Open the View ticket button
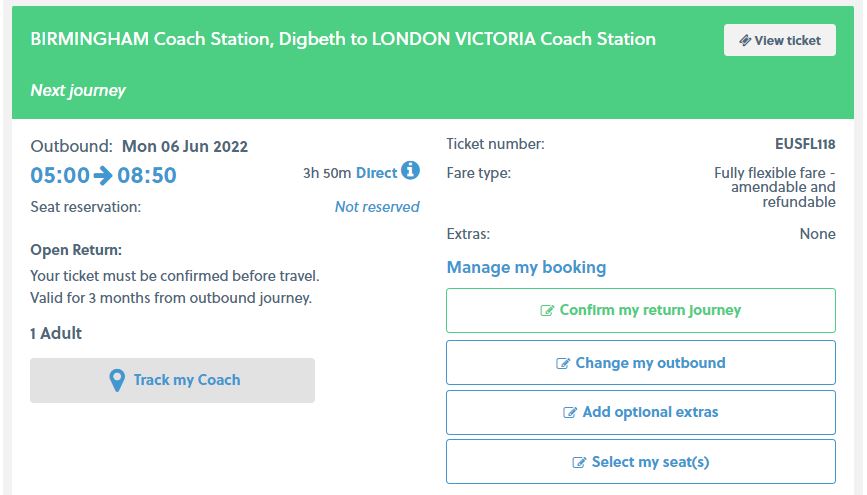Screen dimensions: 867x495 780,40
